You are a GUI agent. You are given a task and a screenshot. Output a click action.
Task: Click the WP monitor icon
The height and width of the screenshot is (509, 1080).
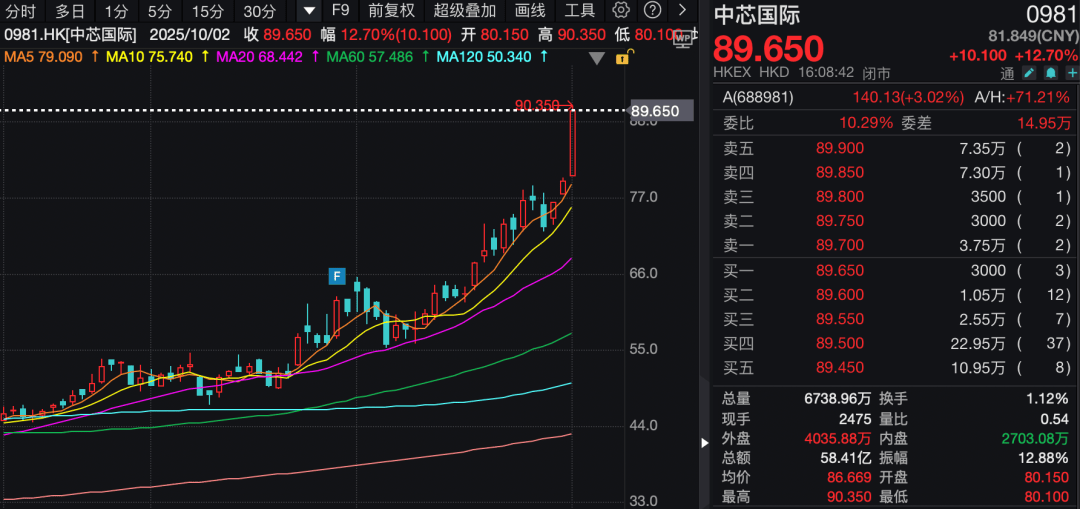pos(684,39)
